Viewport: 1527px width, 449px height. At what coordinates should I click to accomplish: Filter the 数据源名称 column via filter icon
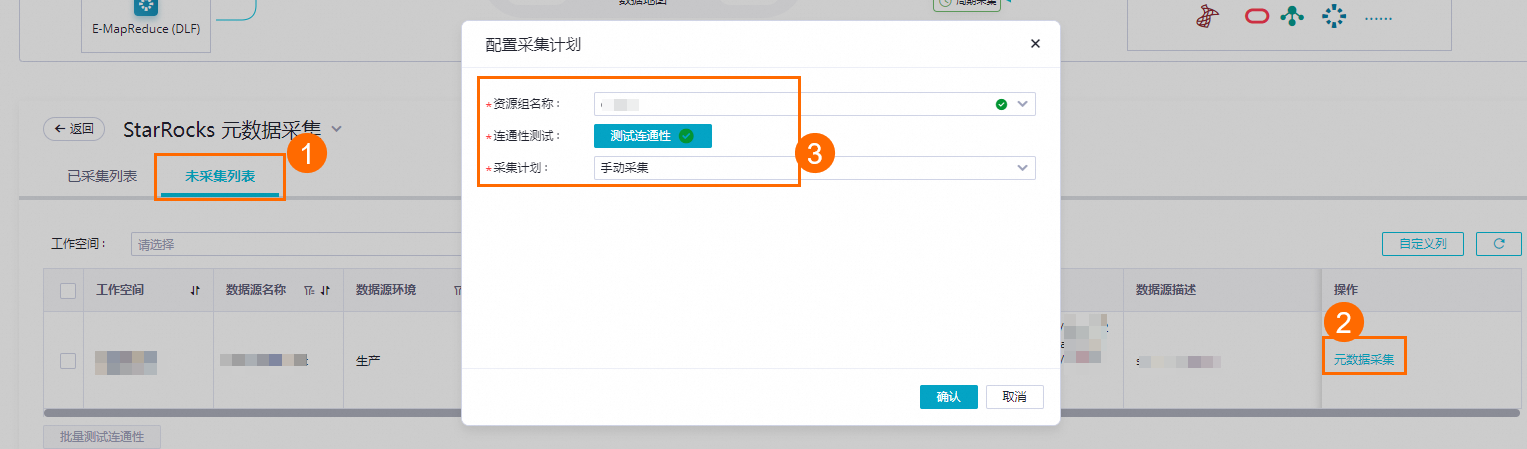(308, 291)
